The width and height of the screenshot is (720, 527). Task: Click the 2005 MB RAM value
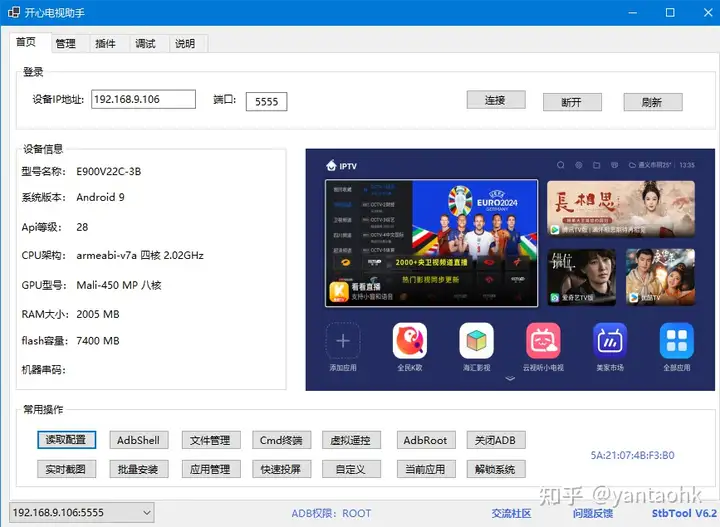(98, 314)
